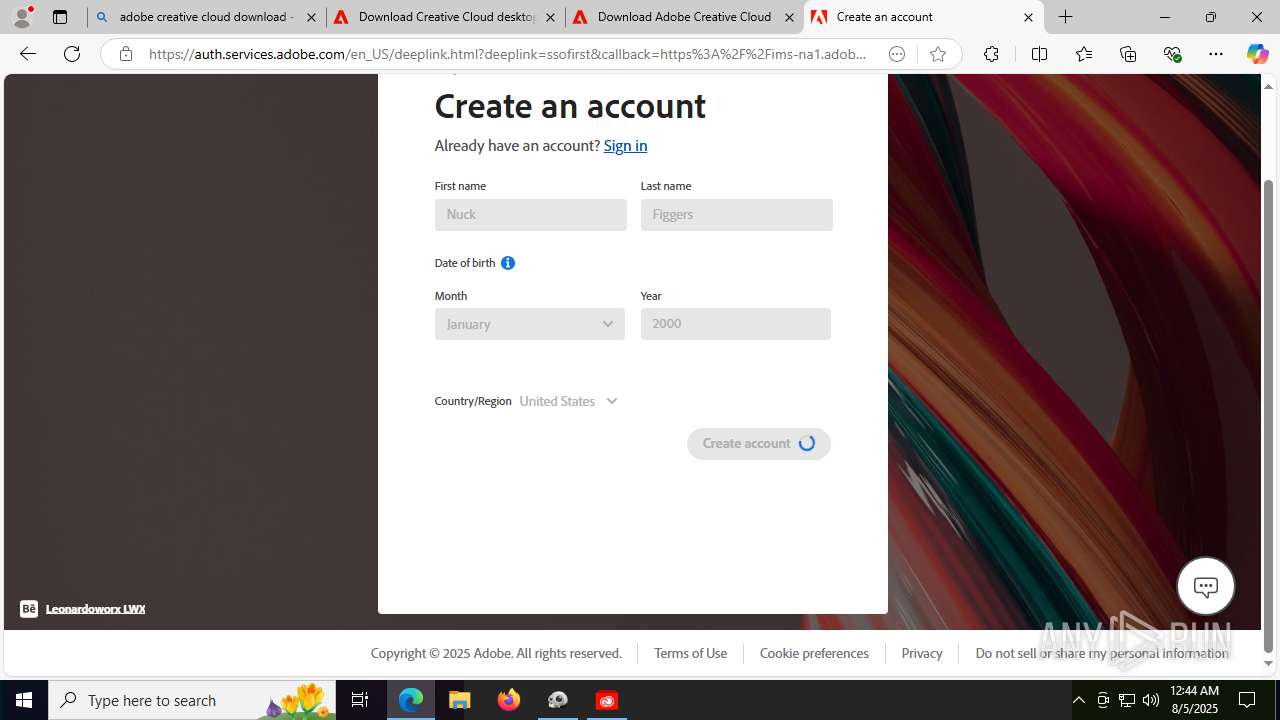The width and height of the screenshot is (1280, 720).
Task: Open the Extensions puzzle icon
Action: 991,54
